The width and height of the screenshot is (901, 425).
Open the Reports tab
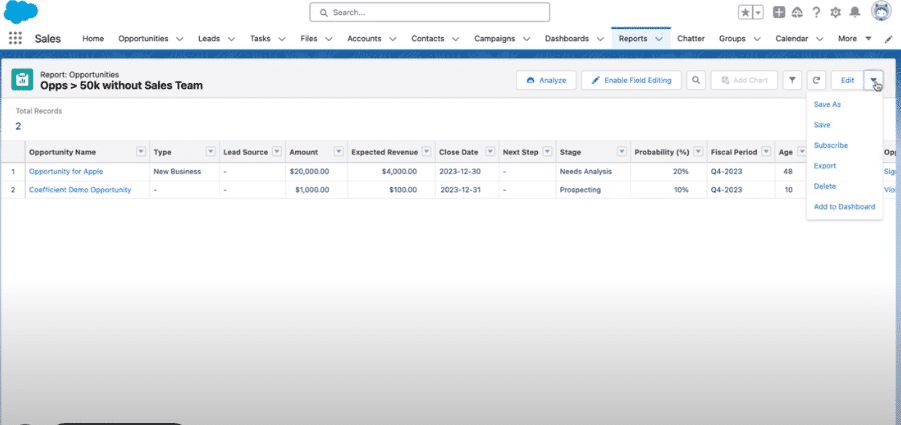(633, 38)
